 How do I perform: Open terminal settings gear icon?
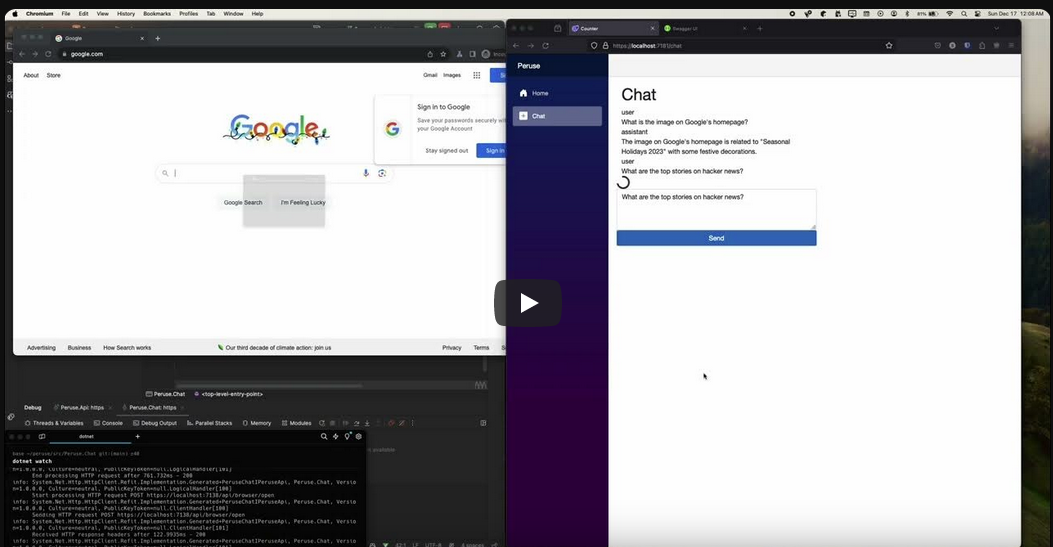pyautogui.click(x=359, y=437)
